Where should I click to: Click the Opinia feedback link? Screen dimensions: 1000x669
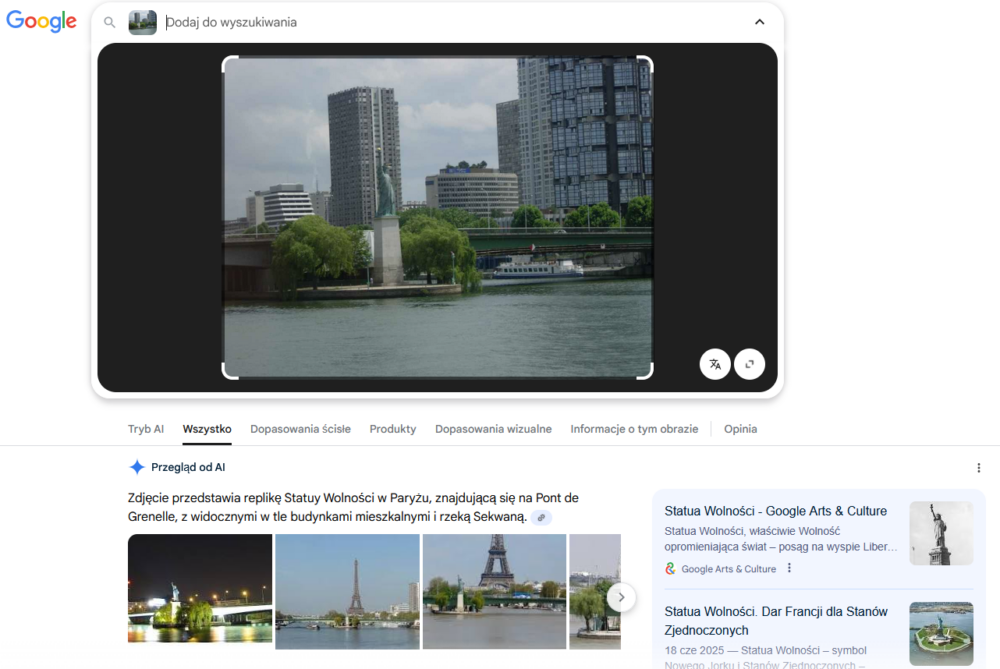pyautogui.click(x=740, y=429)
